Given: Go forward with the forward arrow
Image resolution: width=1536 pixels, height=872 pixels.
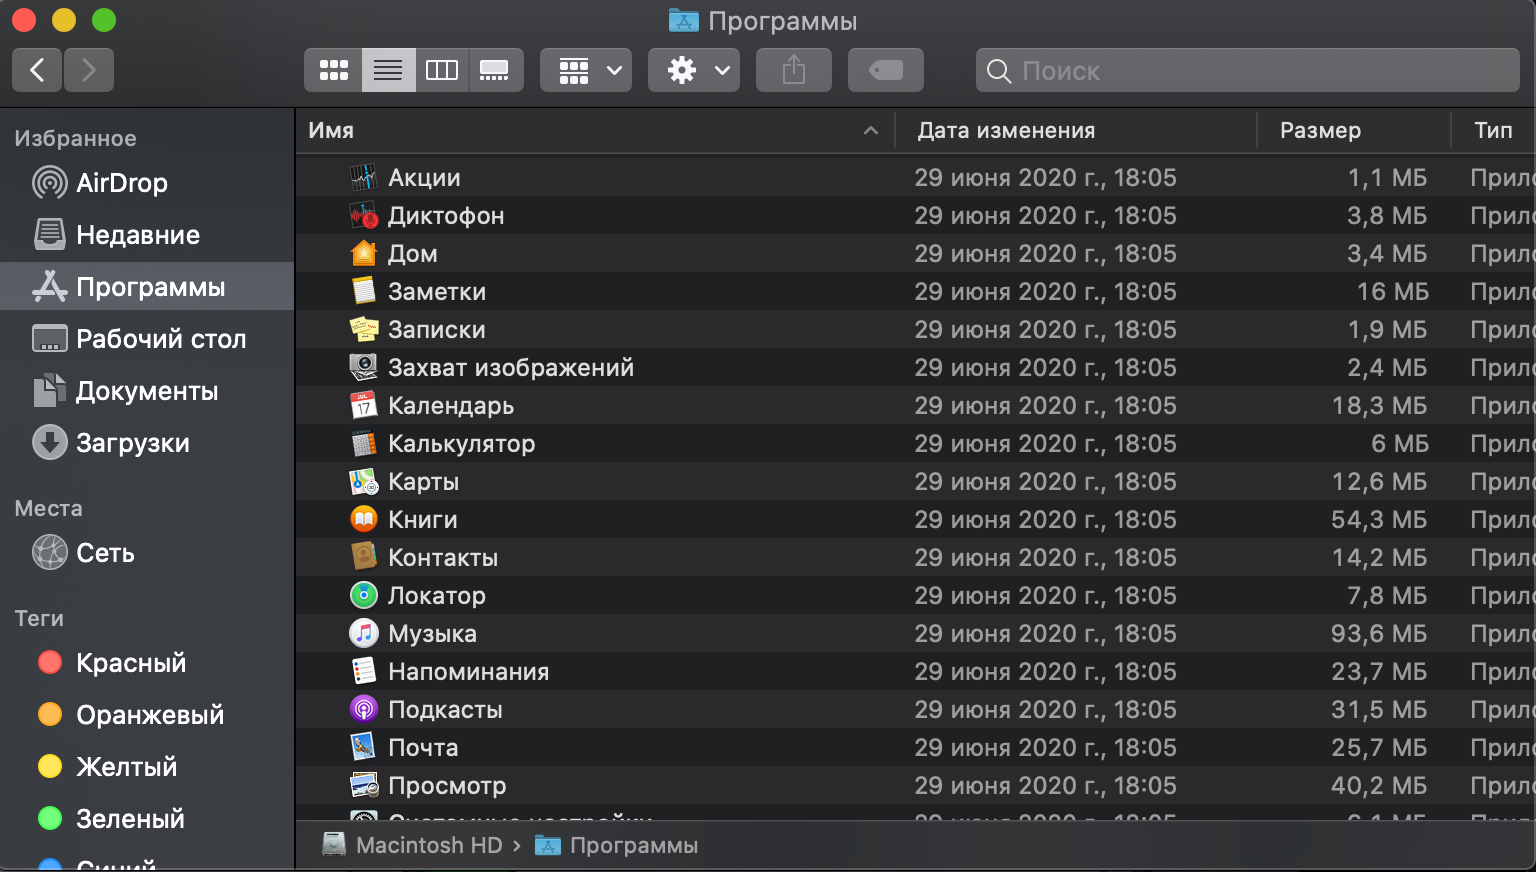Looking at the screenshot, I should [89, 70].
